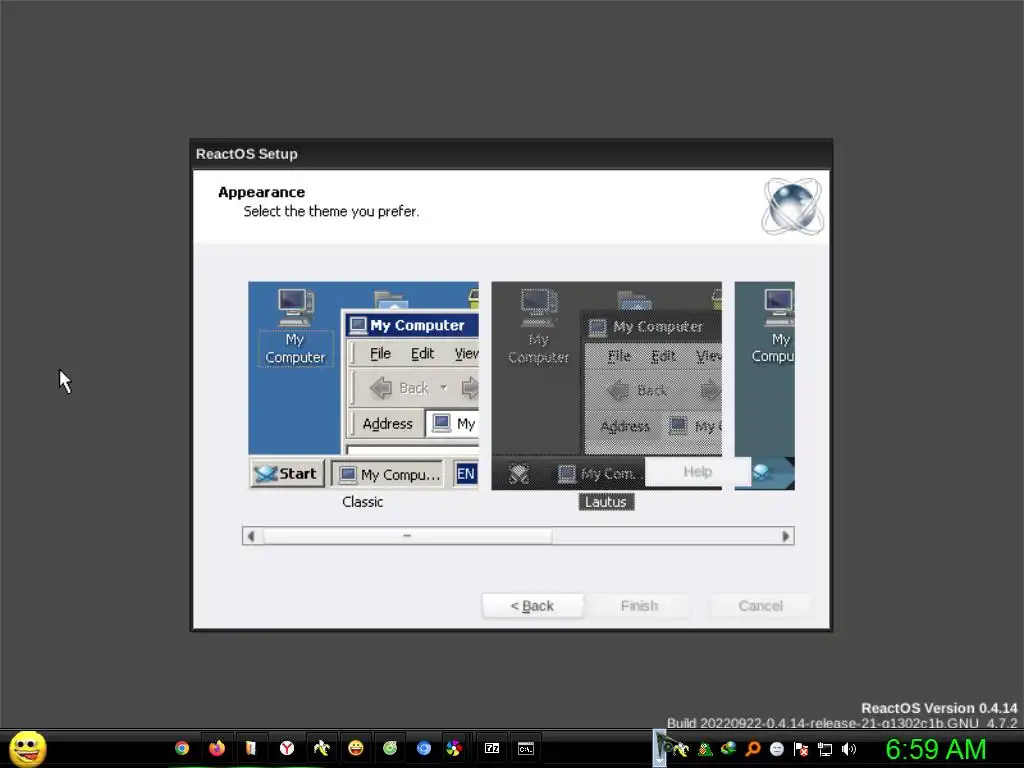Click the ReactOS Setup title bar
This screenshot has width=1024, height=768.
pos(511,154)
